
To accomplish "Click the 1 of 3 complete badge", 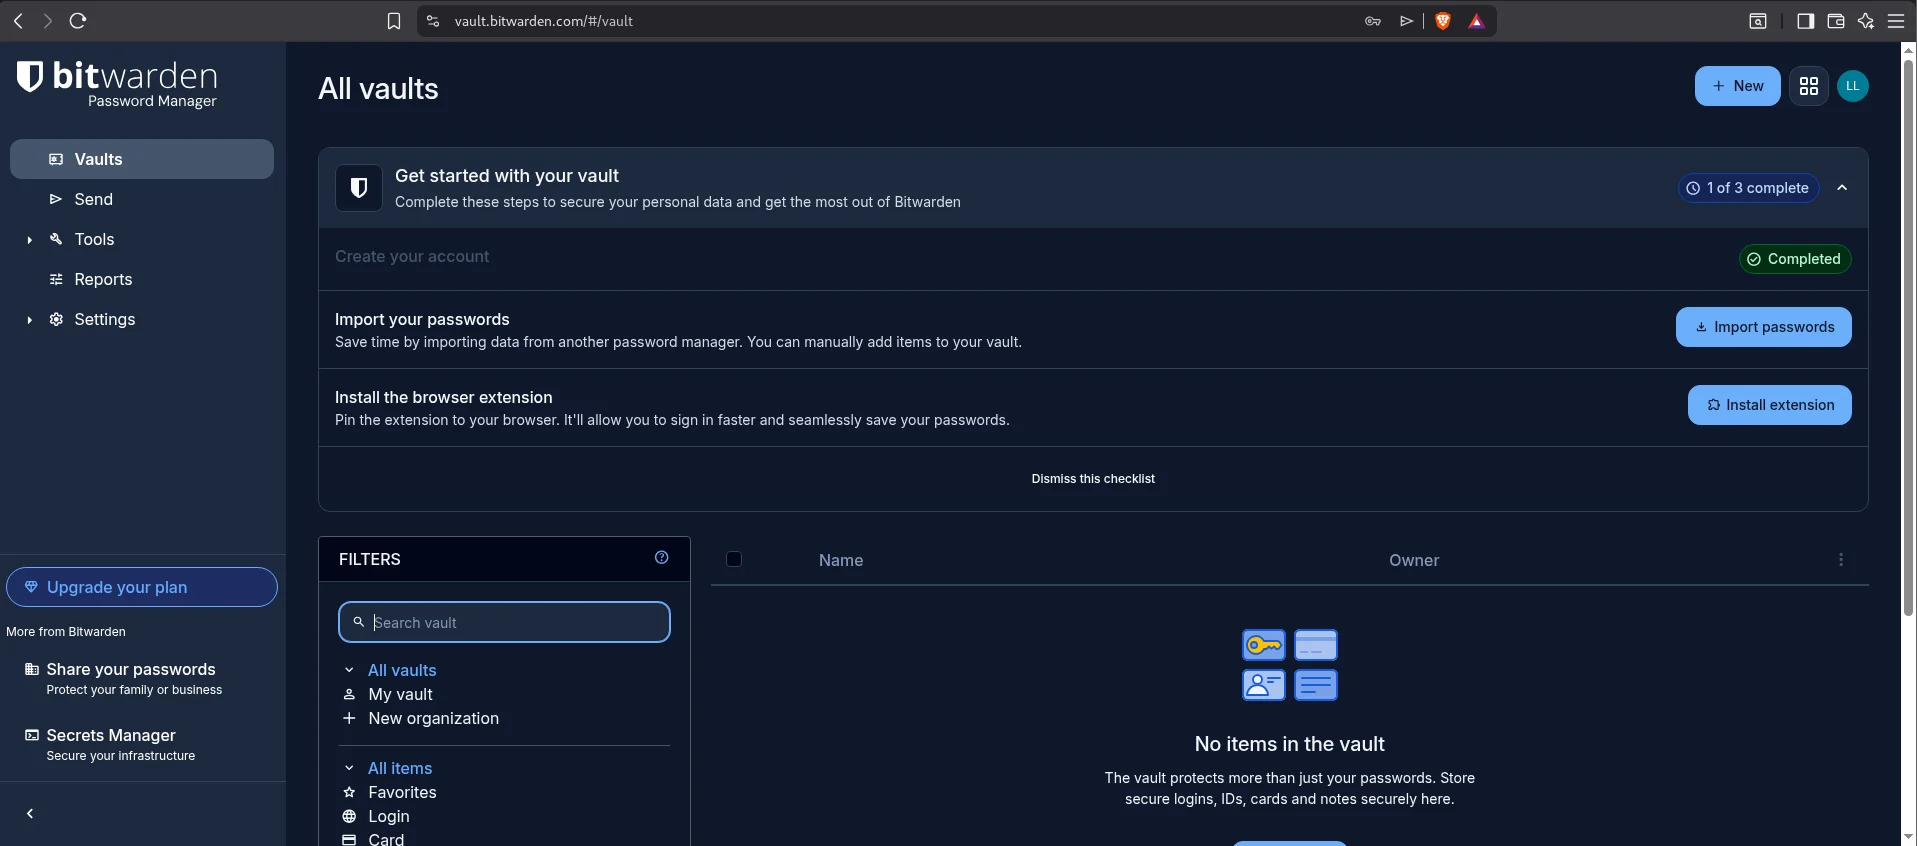I will click(x=1748, y=188).
